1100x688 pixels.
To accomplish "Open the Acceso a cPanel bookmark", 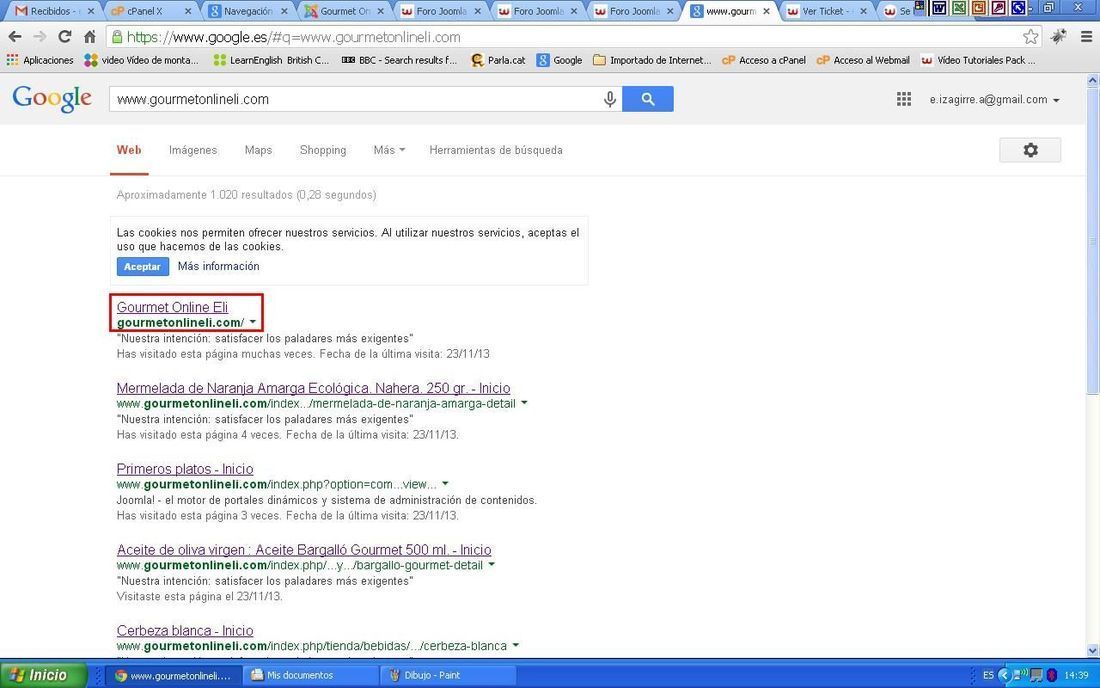I will [x=764, y=60].
